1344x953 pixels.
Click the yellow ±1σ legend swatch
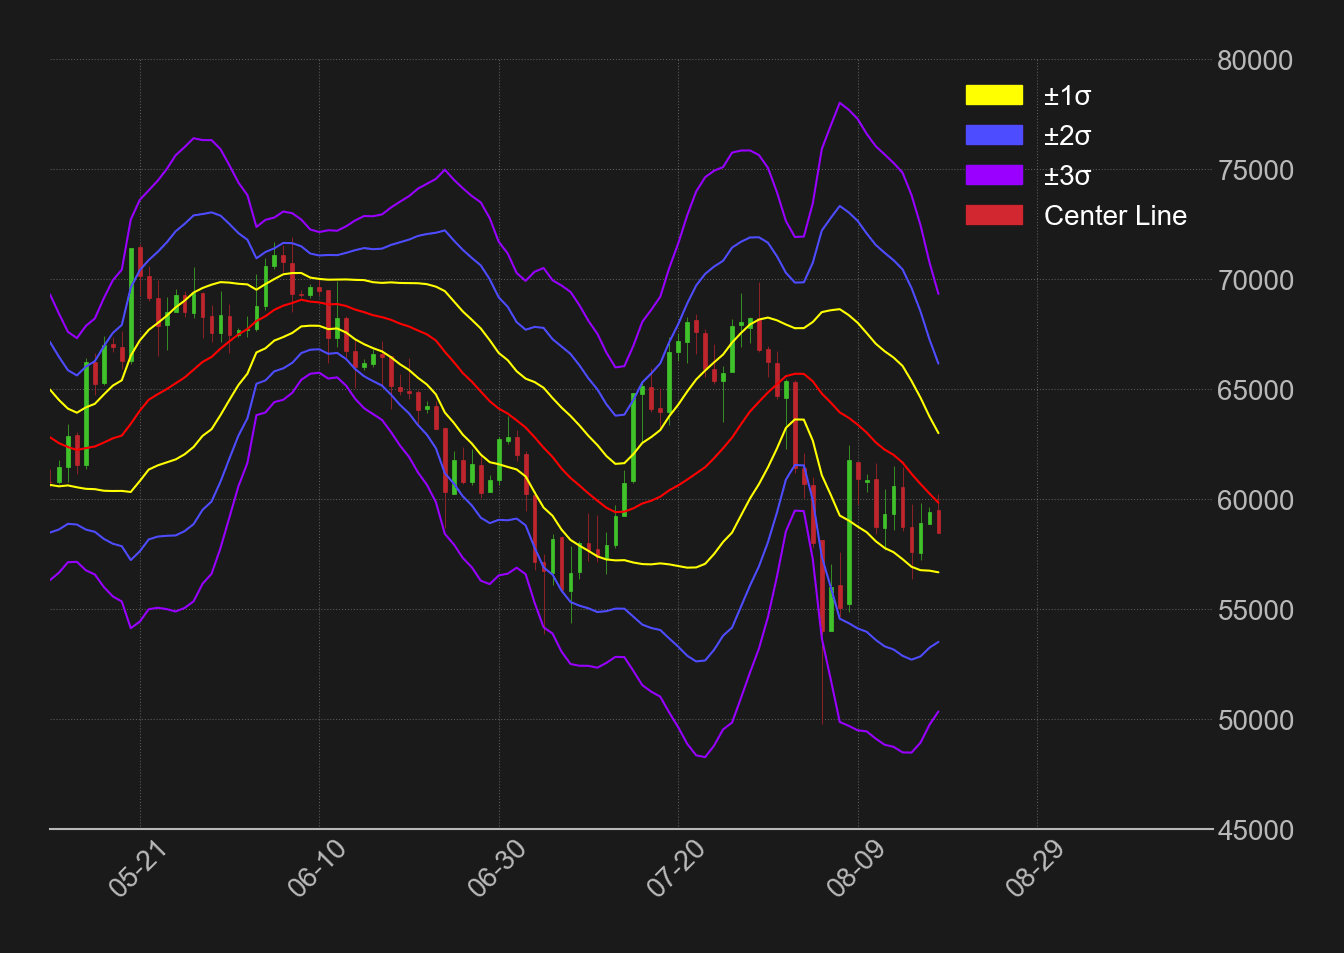[x=994, y=96]
